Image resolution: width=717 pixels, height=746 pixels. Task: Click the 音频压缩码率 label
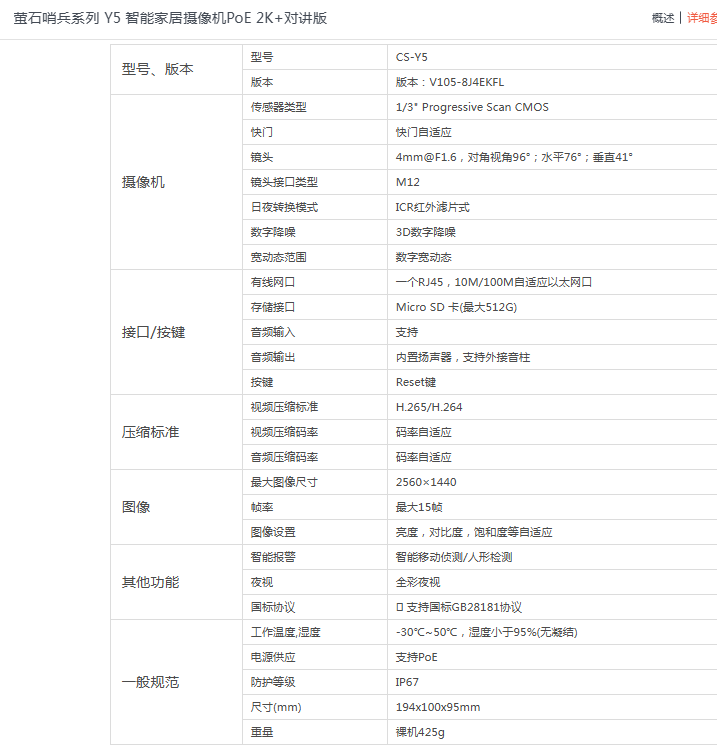284,457
